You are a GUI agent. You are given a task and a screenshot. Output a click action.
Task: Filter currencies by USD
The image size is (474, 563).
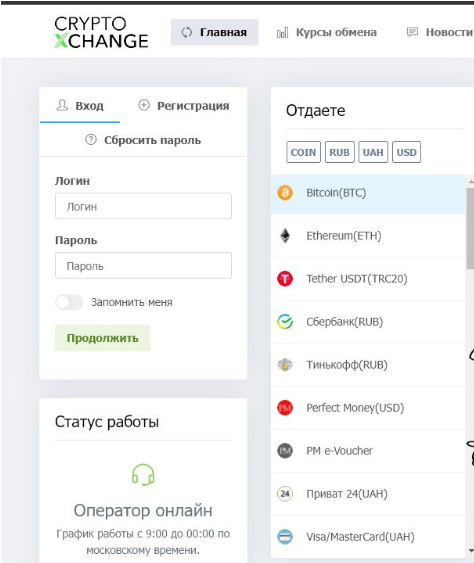[x=406, y=152]
